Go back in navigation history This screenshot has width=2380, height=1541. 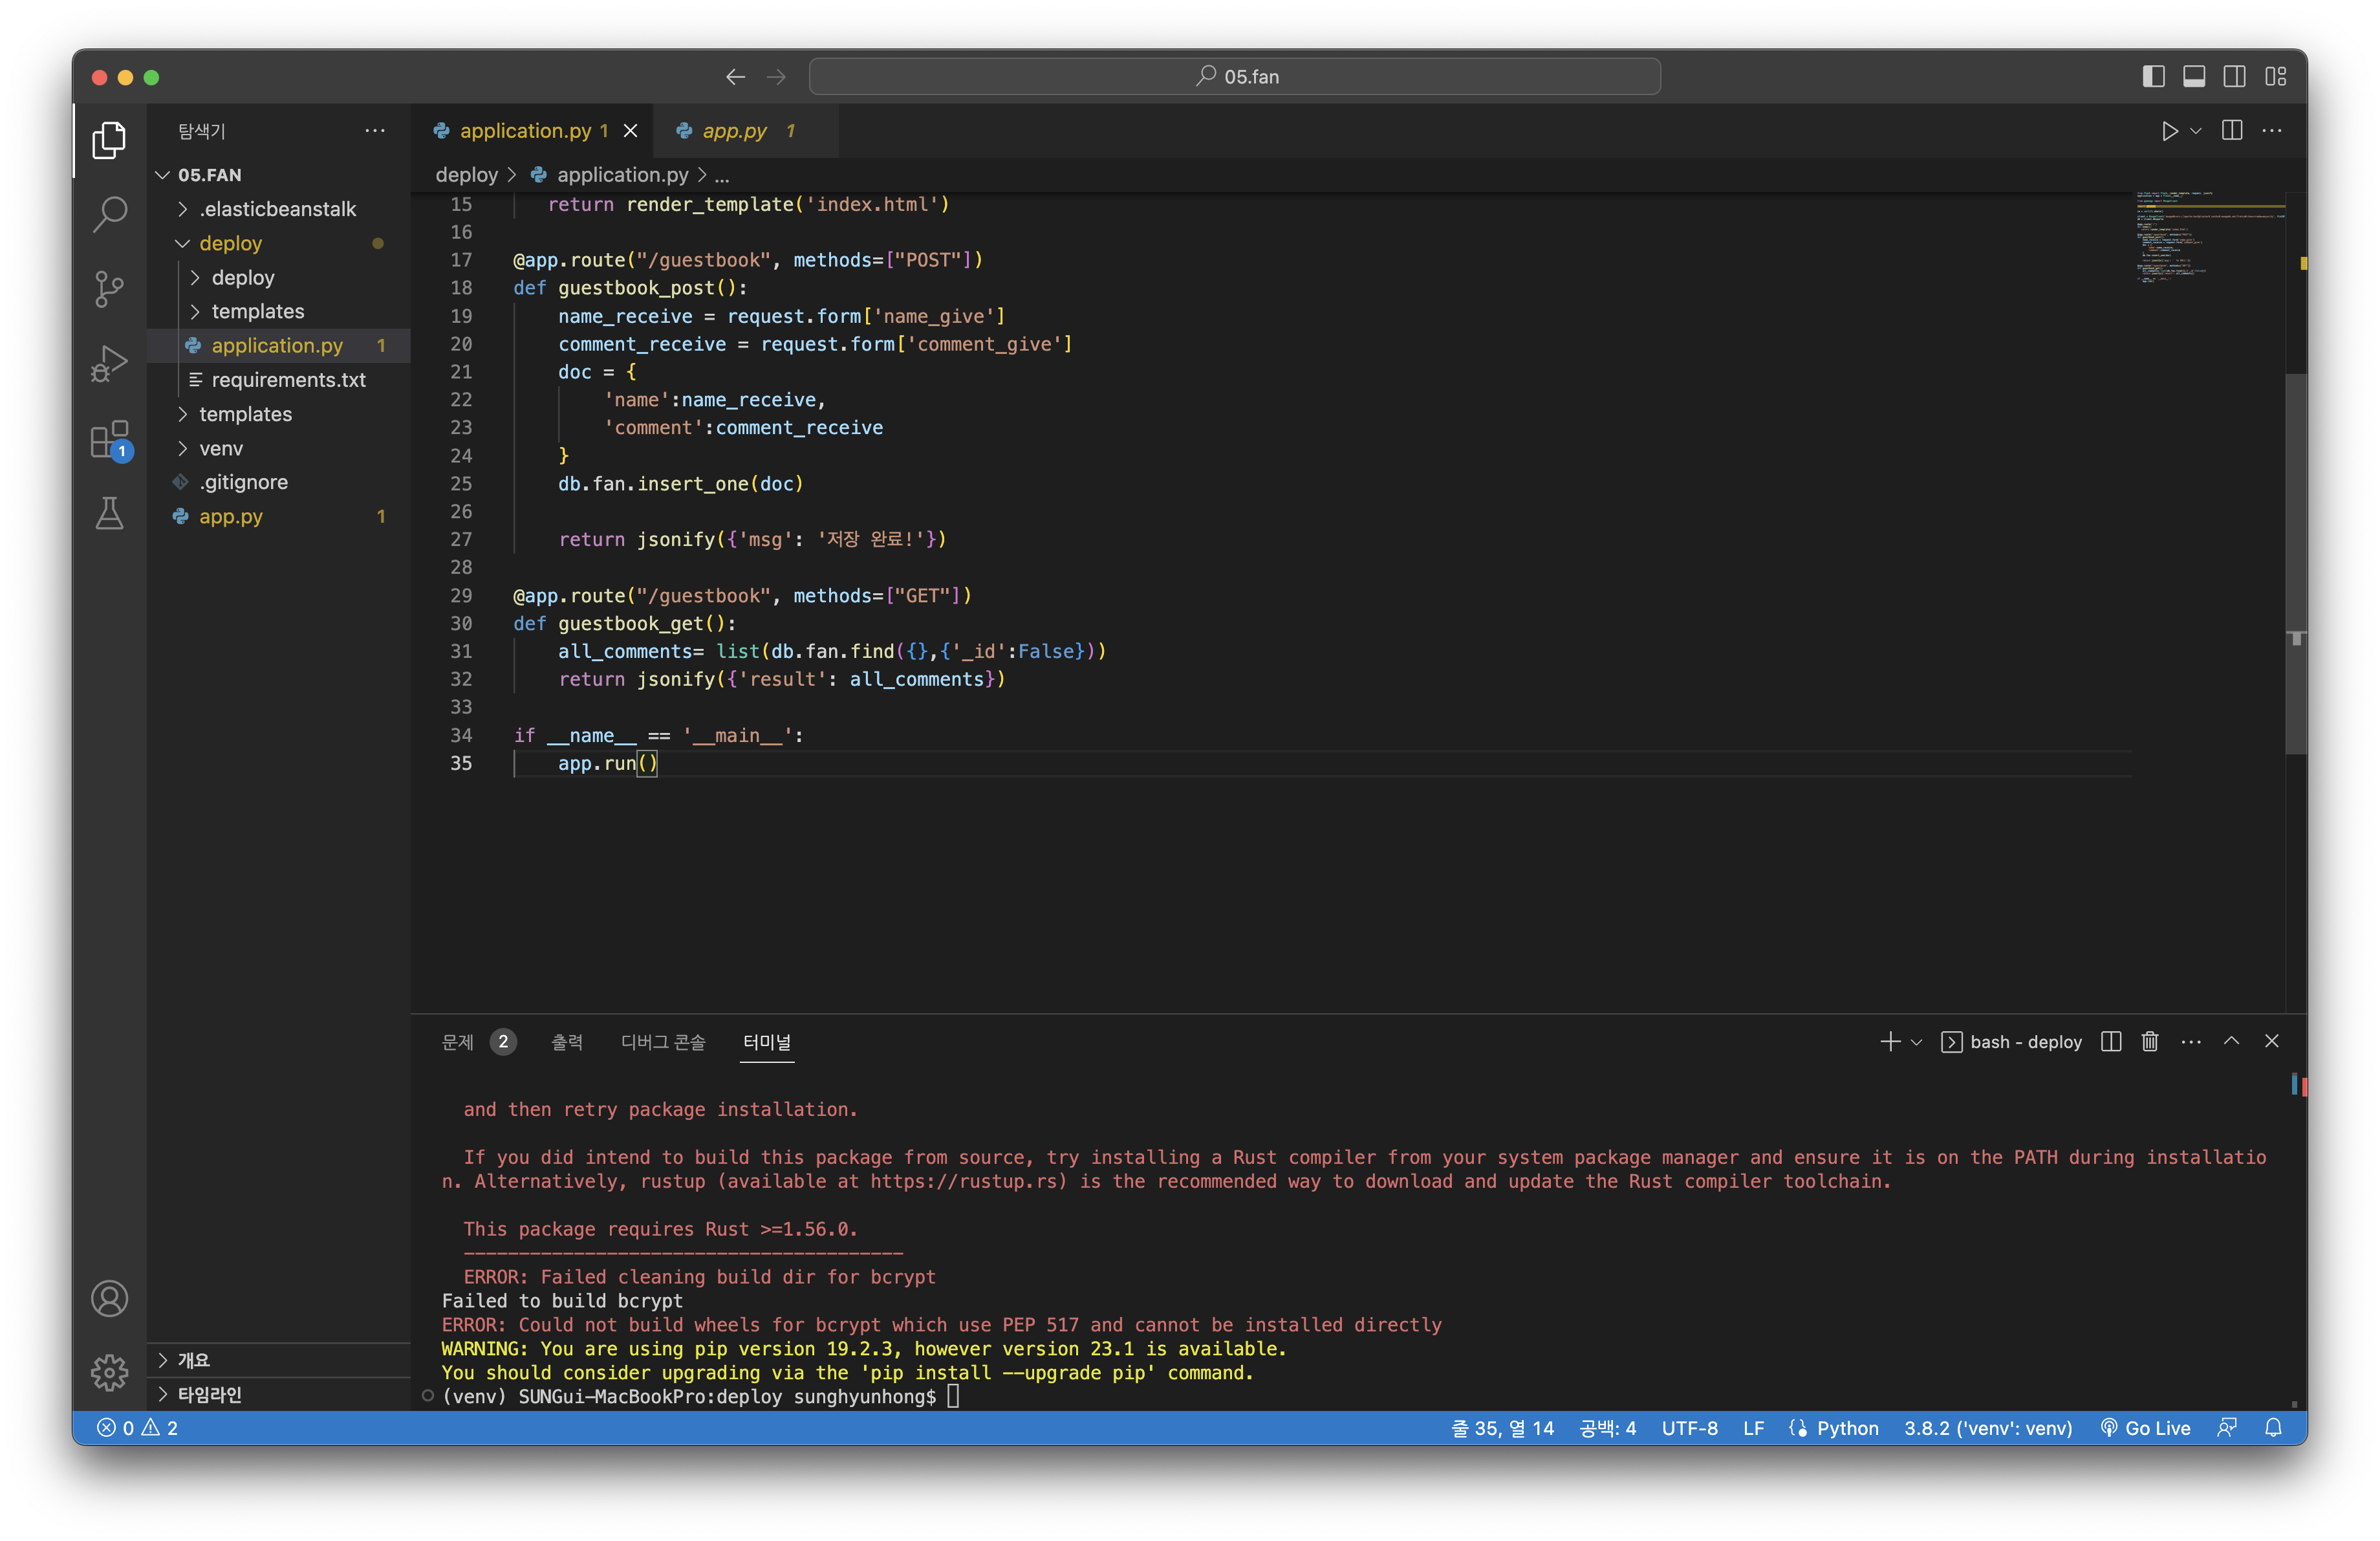(x=735, y=77)
